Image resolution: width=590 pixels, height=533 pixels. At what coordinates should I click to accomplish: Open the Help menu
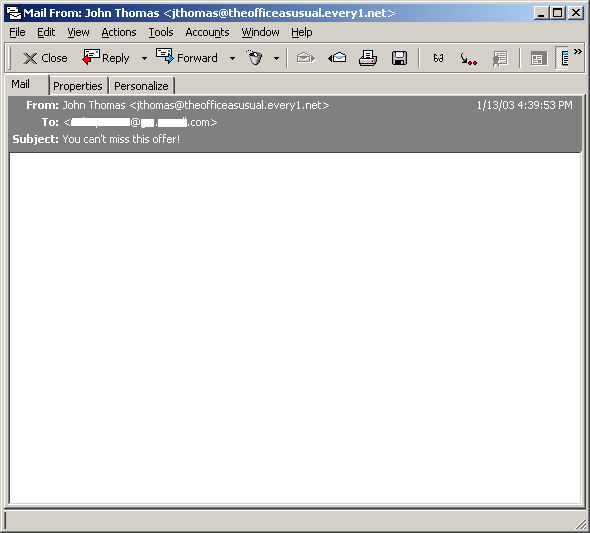click(x=302, y=32)
